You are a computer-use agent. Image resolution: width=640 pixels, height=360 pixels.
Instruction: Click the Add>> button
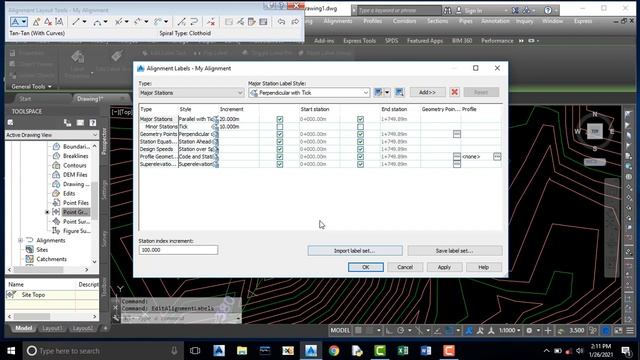click(x=427, y=92)
